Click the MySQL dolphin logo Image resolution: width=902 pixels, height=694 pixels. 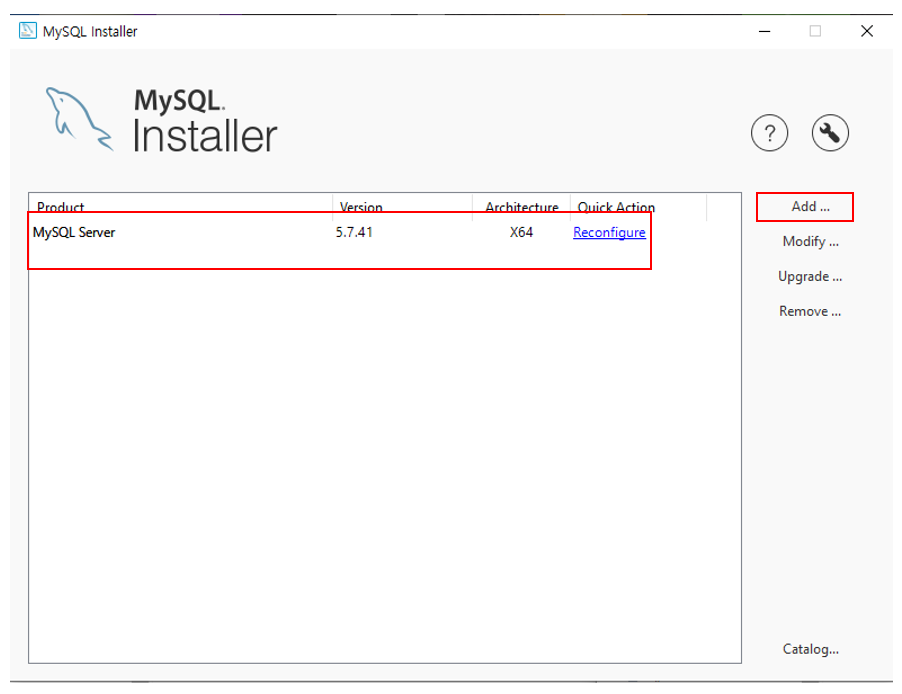79,119
